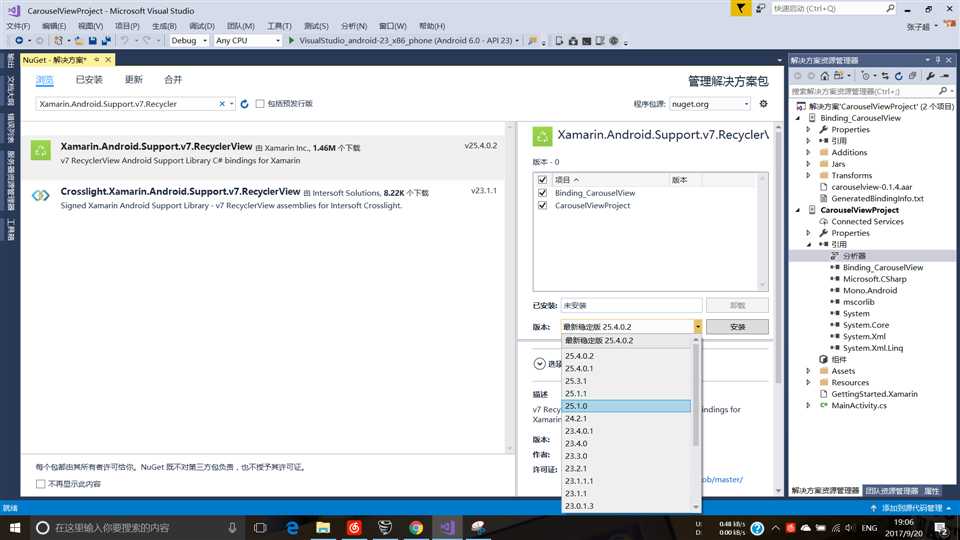Click the Open File toolbar icon

pyautogui.click(x=79, y=40)
